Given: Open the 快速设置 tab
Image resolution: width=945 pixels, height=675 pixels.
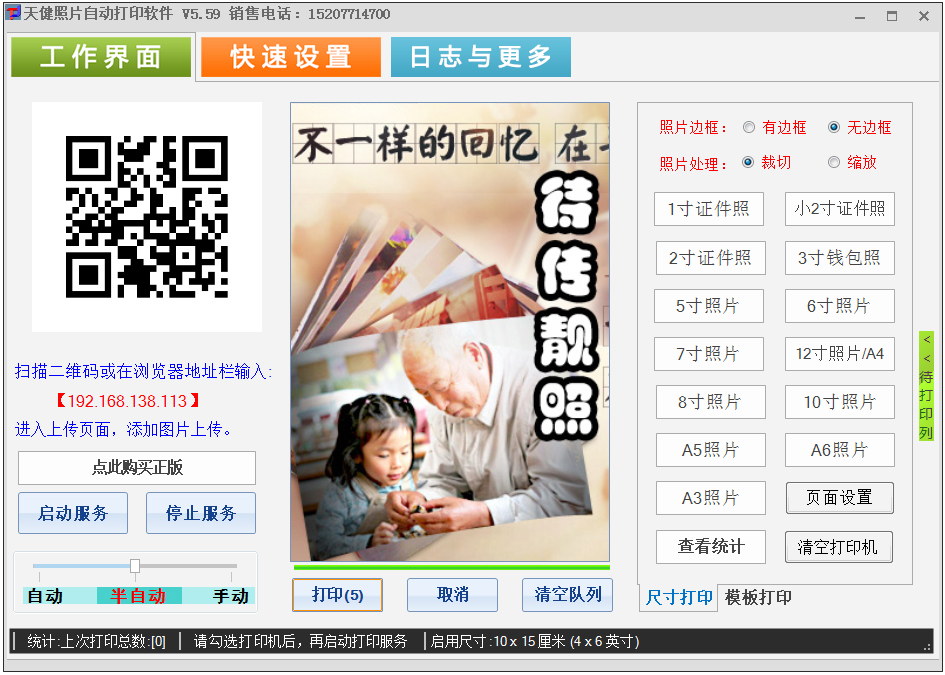Looking at the screenshot, I should pos(291,57).
